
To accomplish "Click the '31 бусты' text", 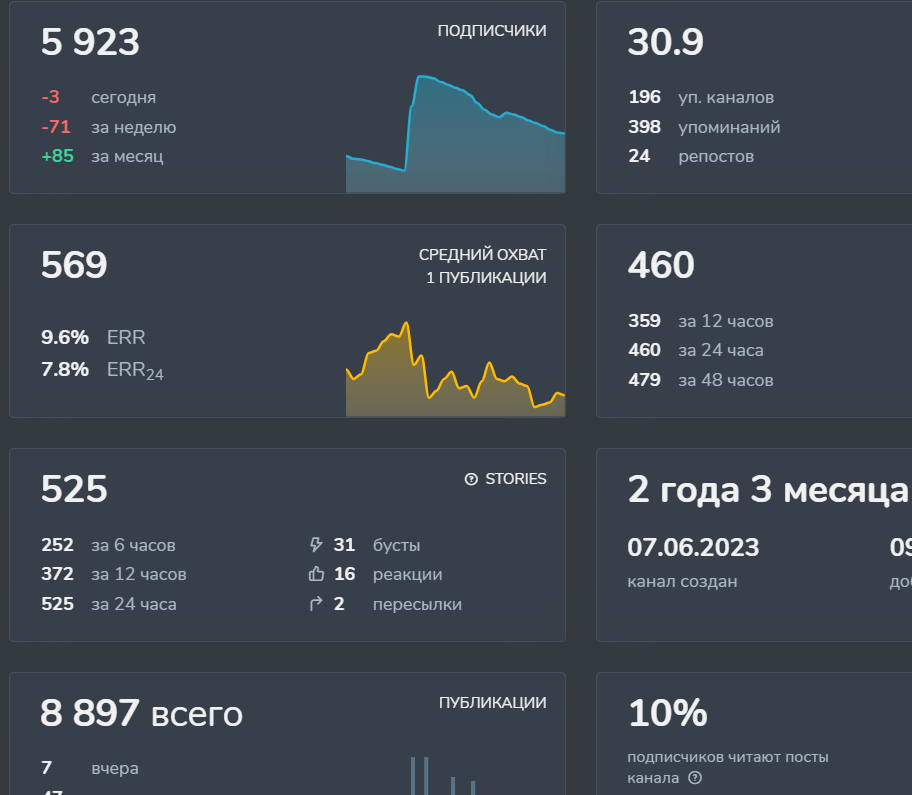I will 376,545.
